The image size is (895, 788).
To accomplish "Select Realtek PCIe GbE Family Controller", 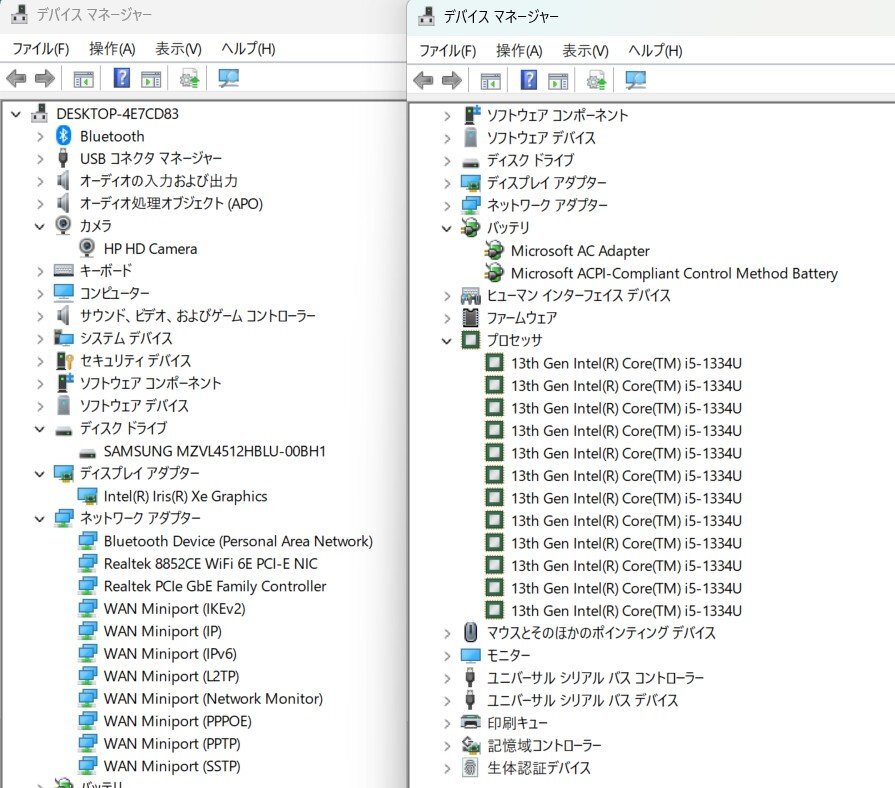I will (215, 586).
